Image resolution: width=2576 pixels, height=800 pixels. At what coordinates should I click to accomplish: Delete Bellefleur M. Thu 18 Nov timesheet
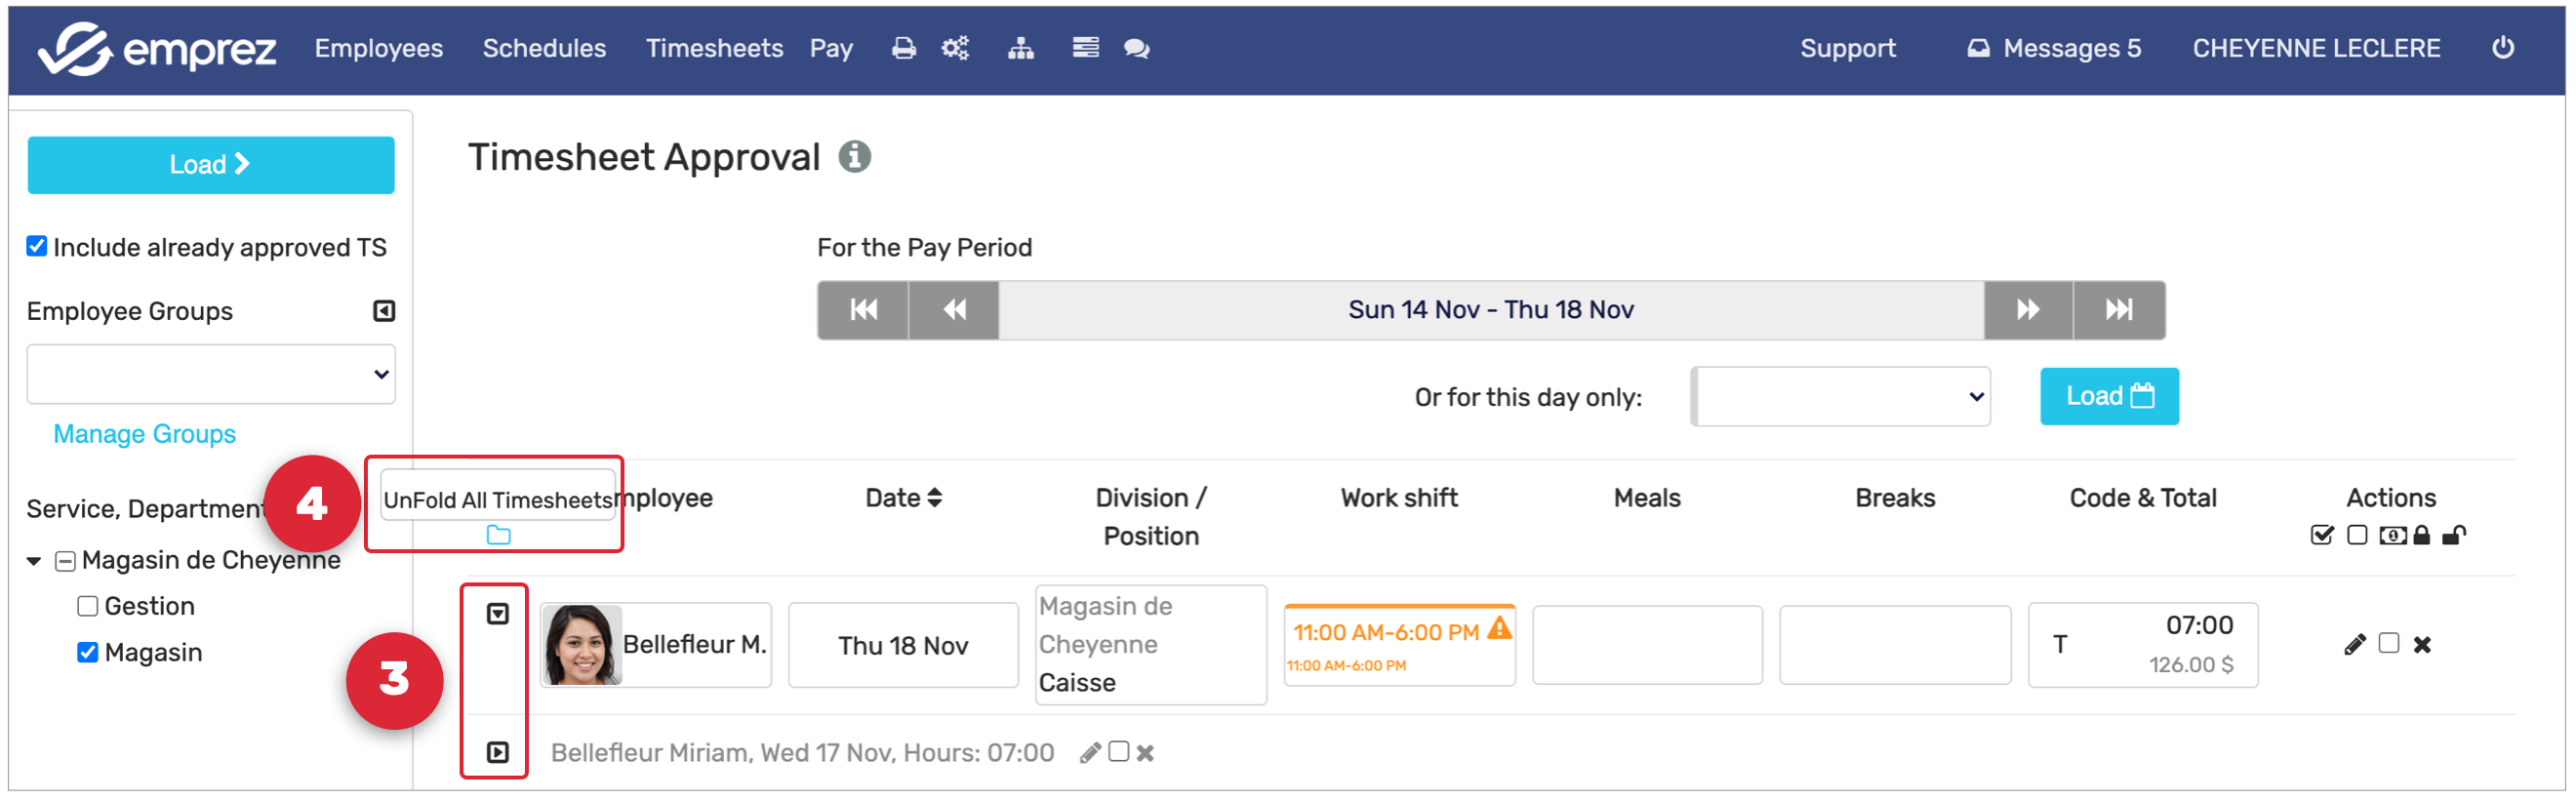(2422, 644)
